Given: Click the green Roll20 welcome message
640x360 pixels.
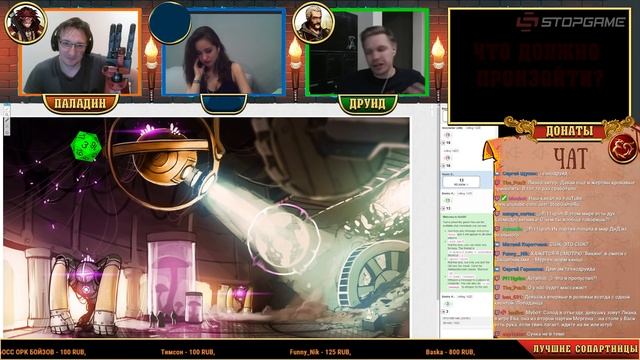Looking at the screenshot, I should coord(467,253).
